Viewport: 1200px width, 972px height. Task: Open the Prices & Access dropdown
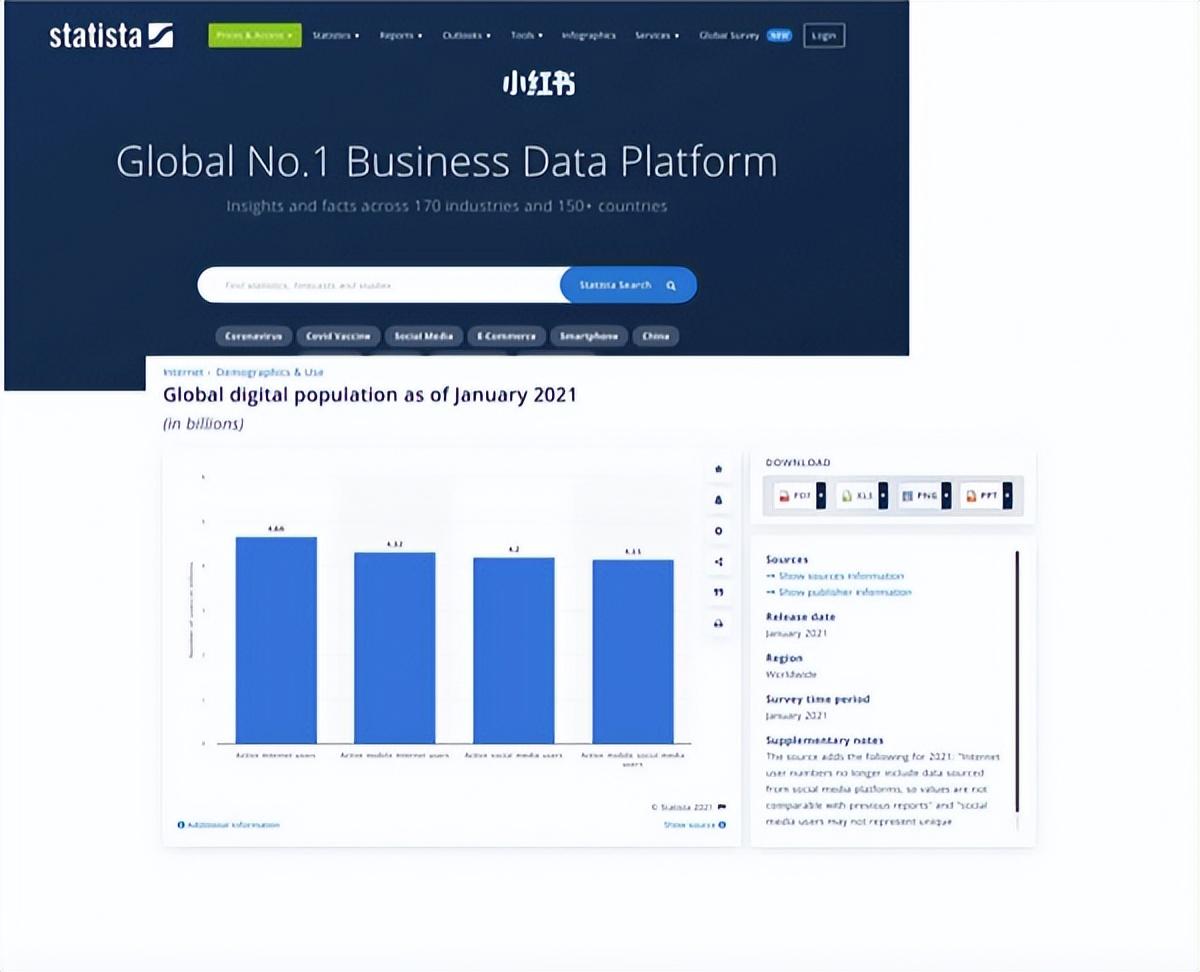click(x=255, y=35)
